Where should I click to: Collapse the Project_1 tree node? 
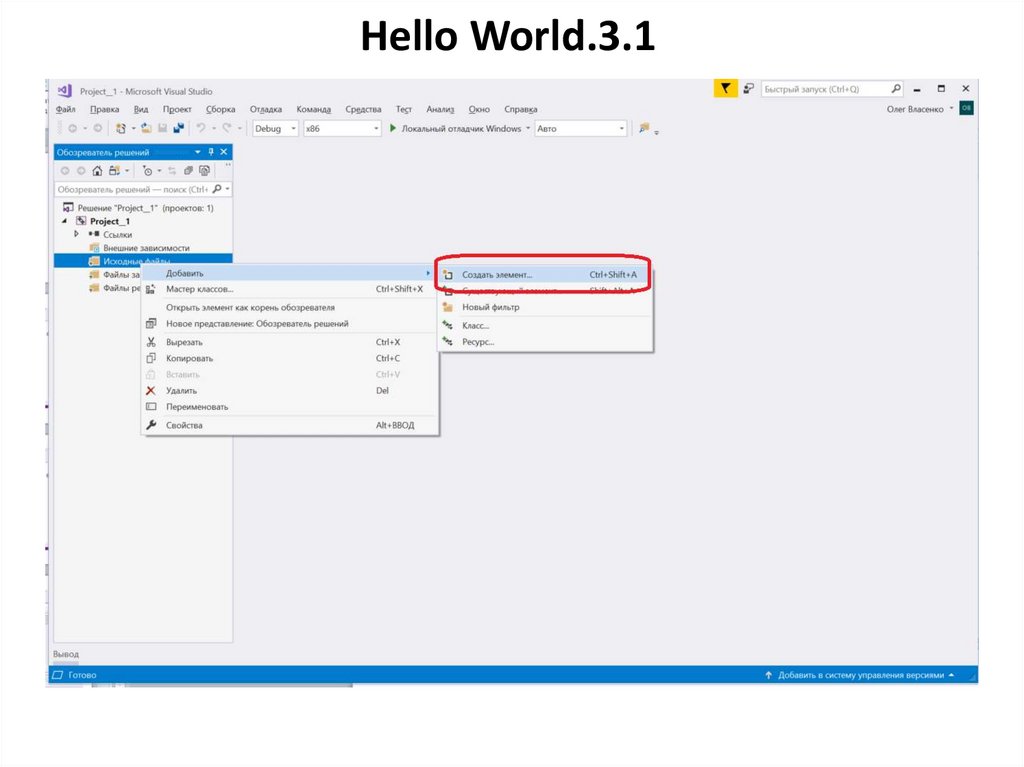(64, 221)
